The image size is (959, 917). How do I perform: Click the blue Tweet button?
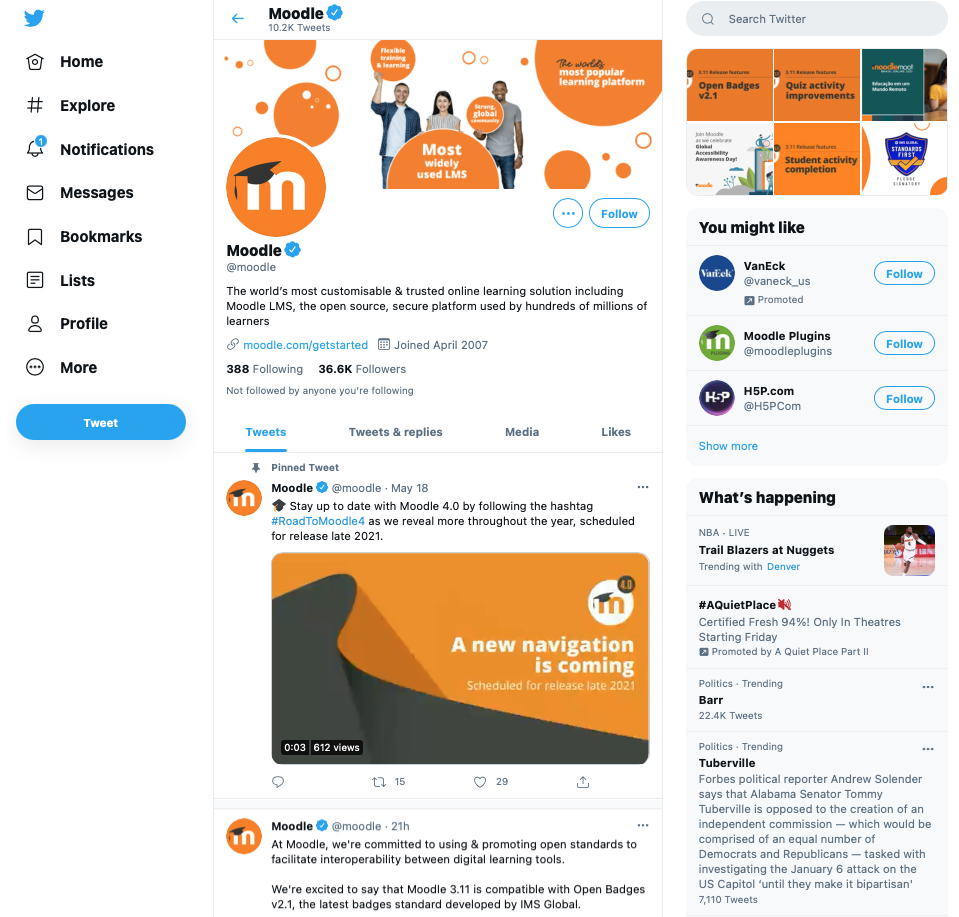101,422
